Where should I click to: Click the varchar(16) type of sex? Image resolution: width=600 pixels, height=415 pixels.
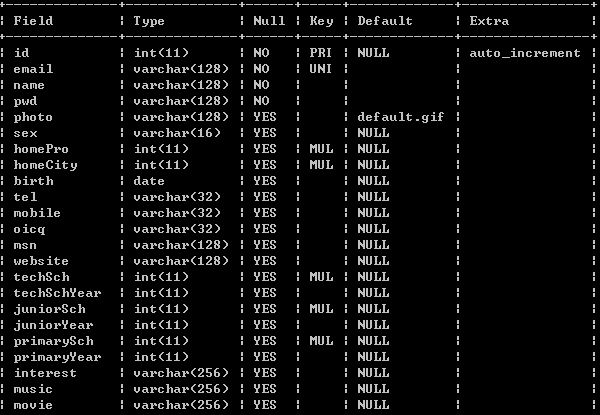click(177, 133)
